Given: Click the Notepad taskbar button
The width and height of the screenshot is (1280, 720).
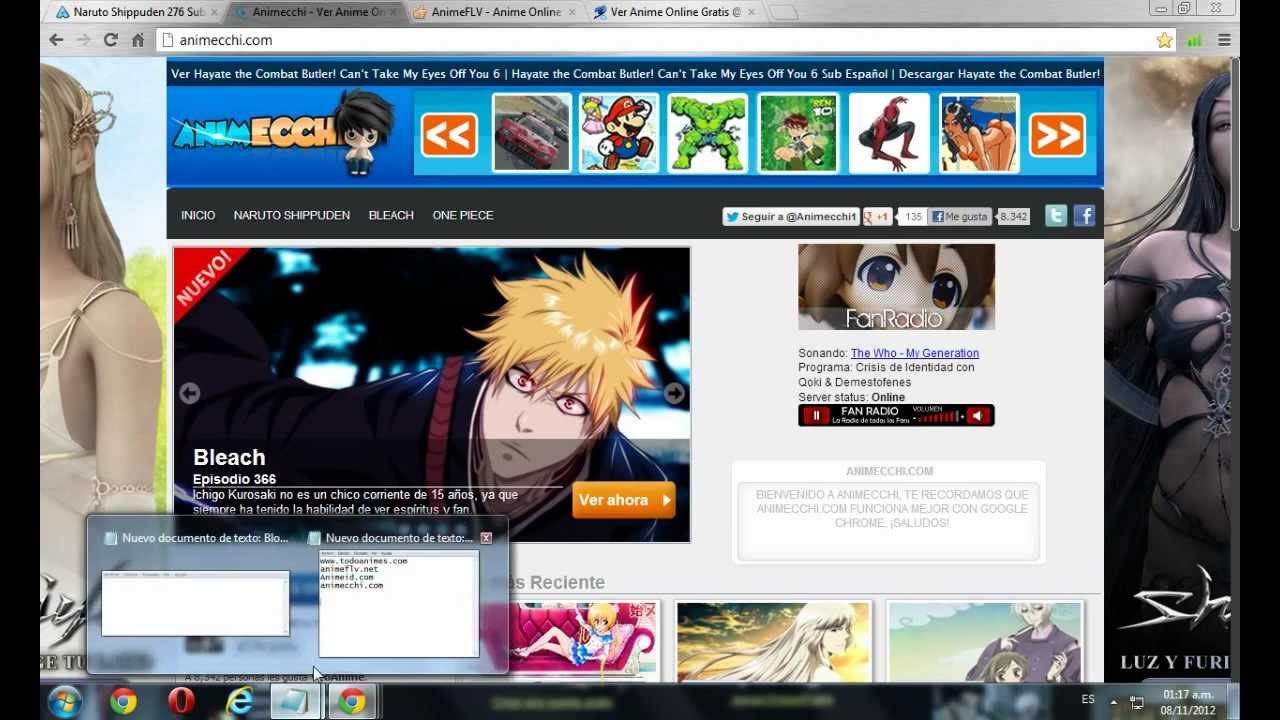Looking at the screenshot, I should (296, 702).
